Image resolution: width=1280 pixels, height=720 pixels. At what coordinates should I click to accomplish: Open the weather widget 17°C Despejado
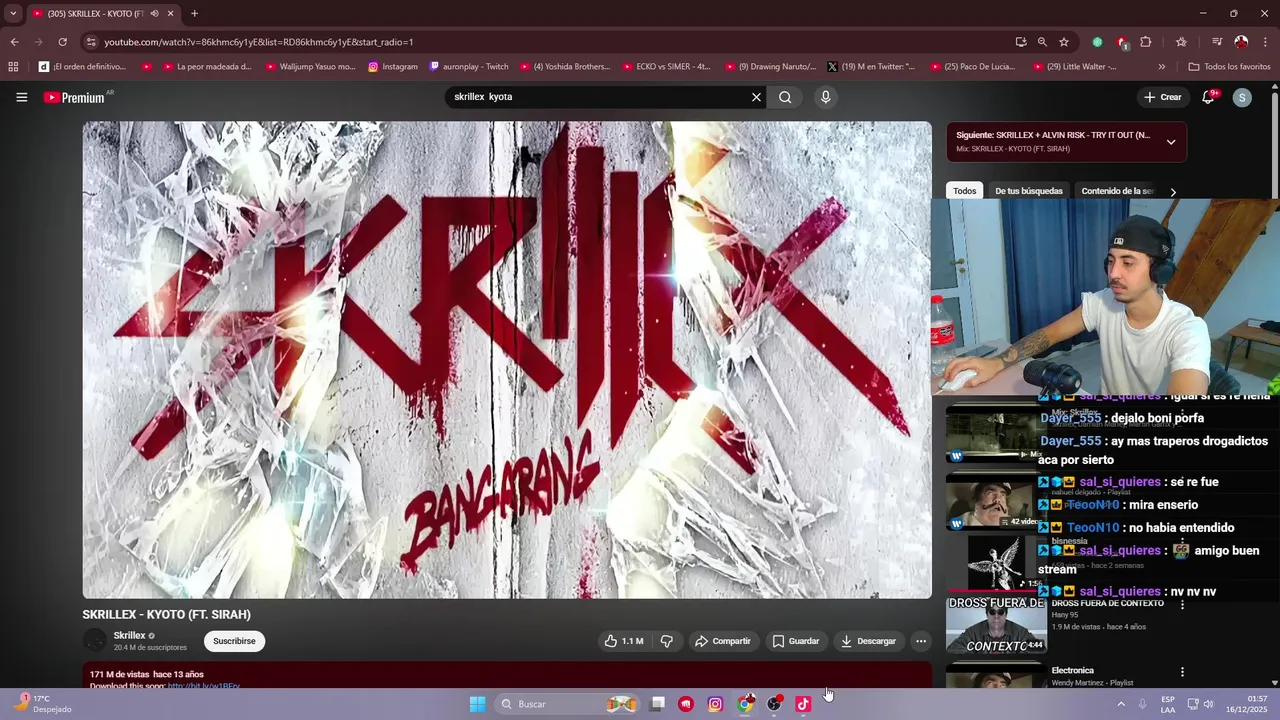coord(43,704)
